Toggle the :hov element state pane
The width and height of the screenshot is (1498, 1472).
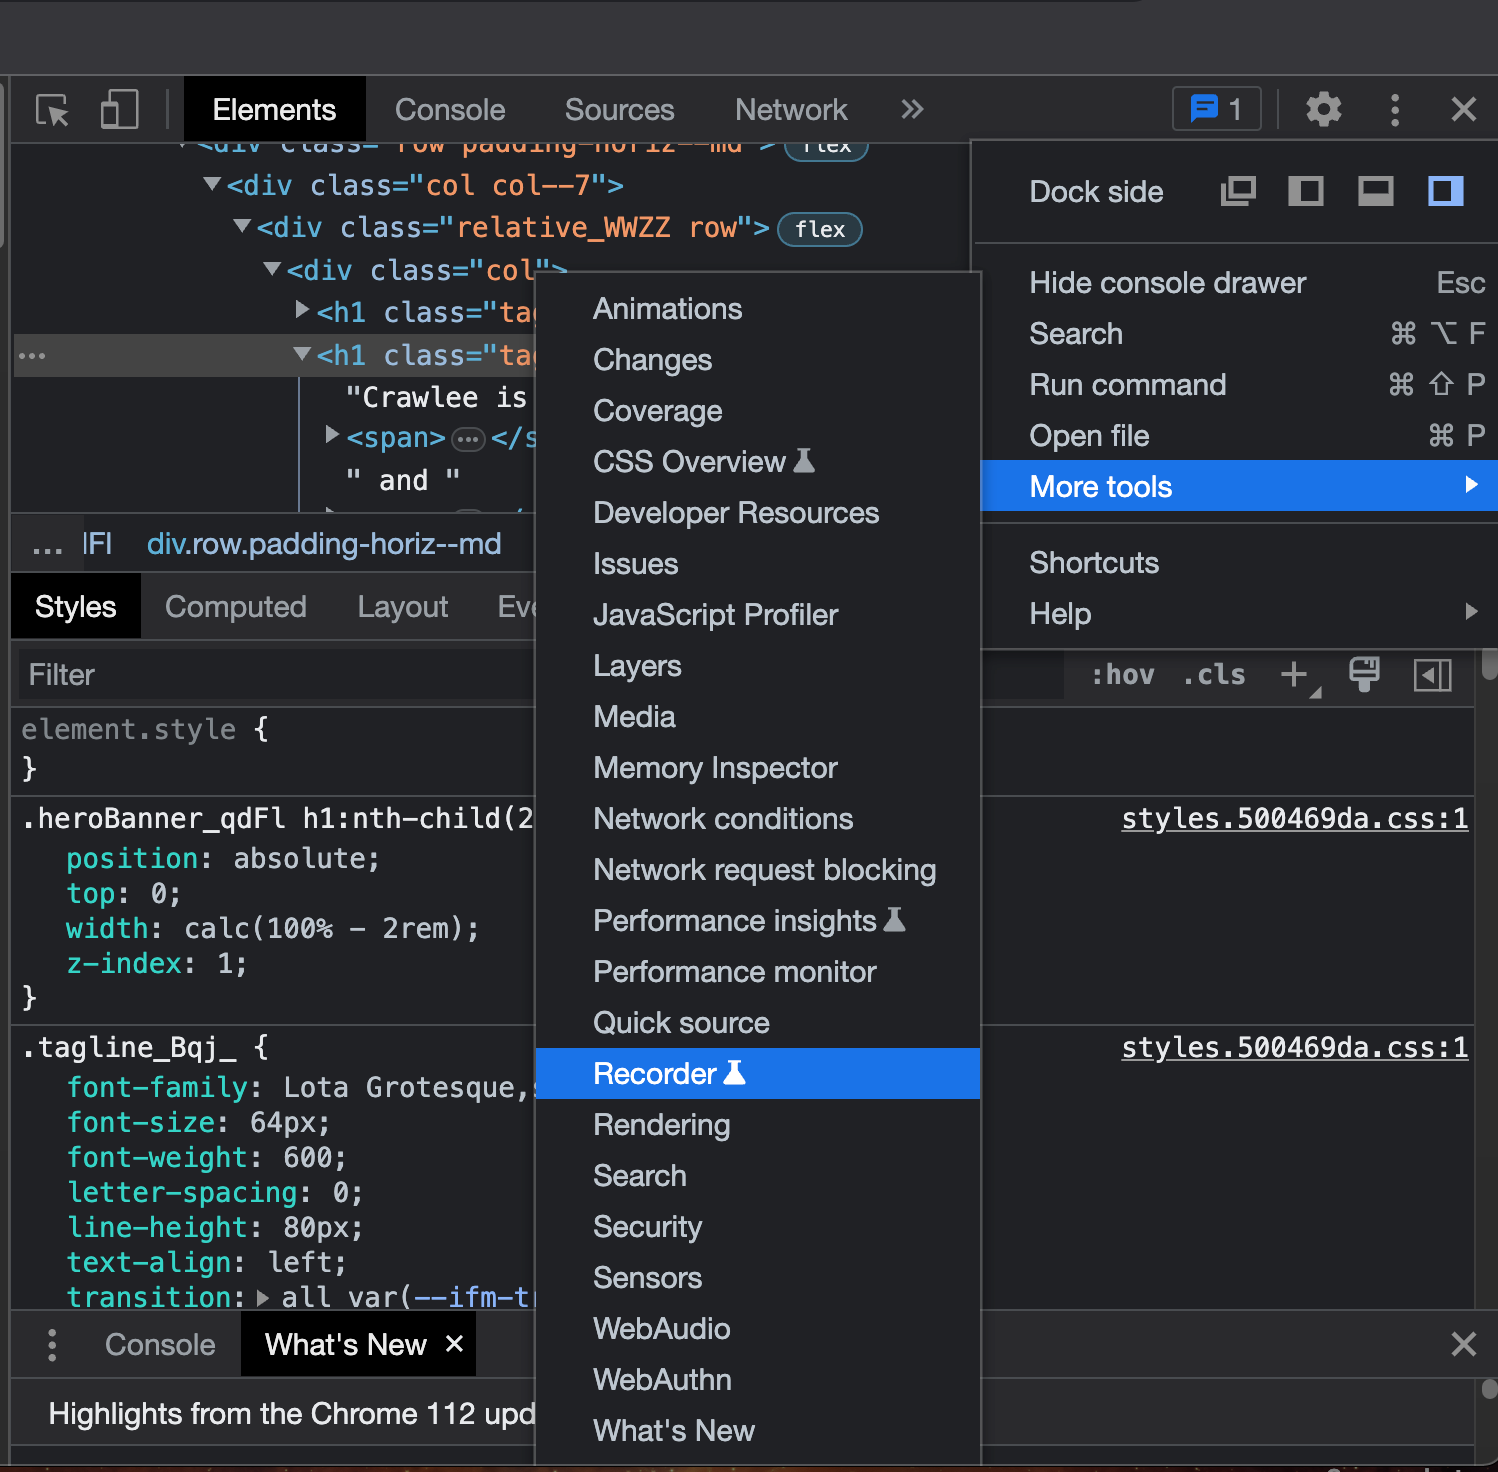[x=1122, y=675]
